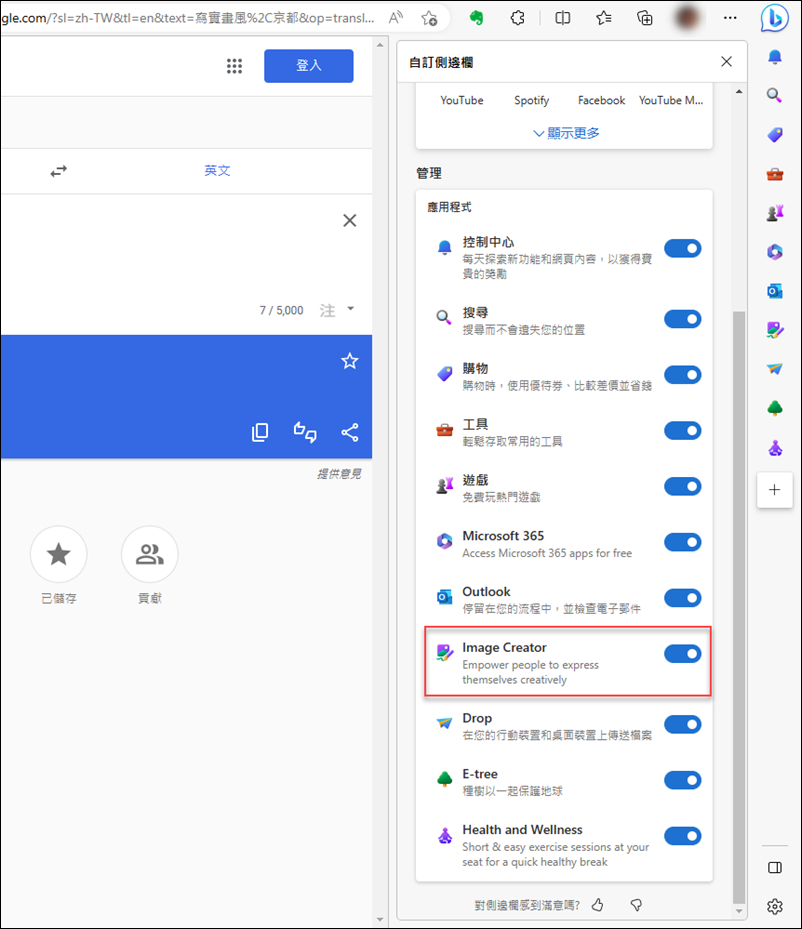This screenshot has height=929, width=802.
Task: Open the input method dropdown arrow
Action: [x=351, y=309]
